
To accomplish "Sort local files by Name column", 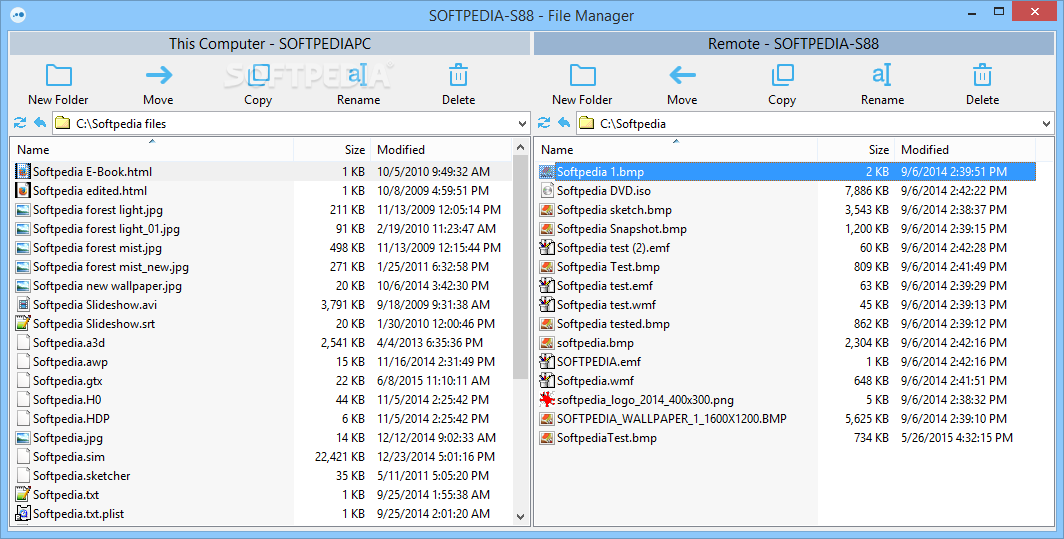I will 152,149.
